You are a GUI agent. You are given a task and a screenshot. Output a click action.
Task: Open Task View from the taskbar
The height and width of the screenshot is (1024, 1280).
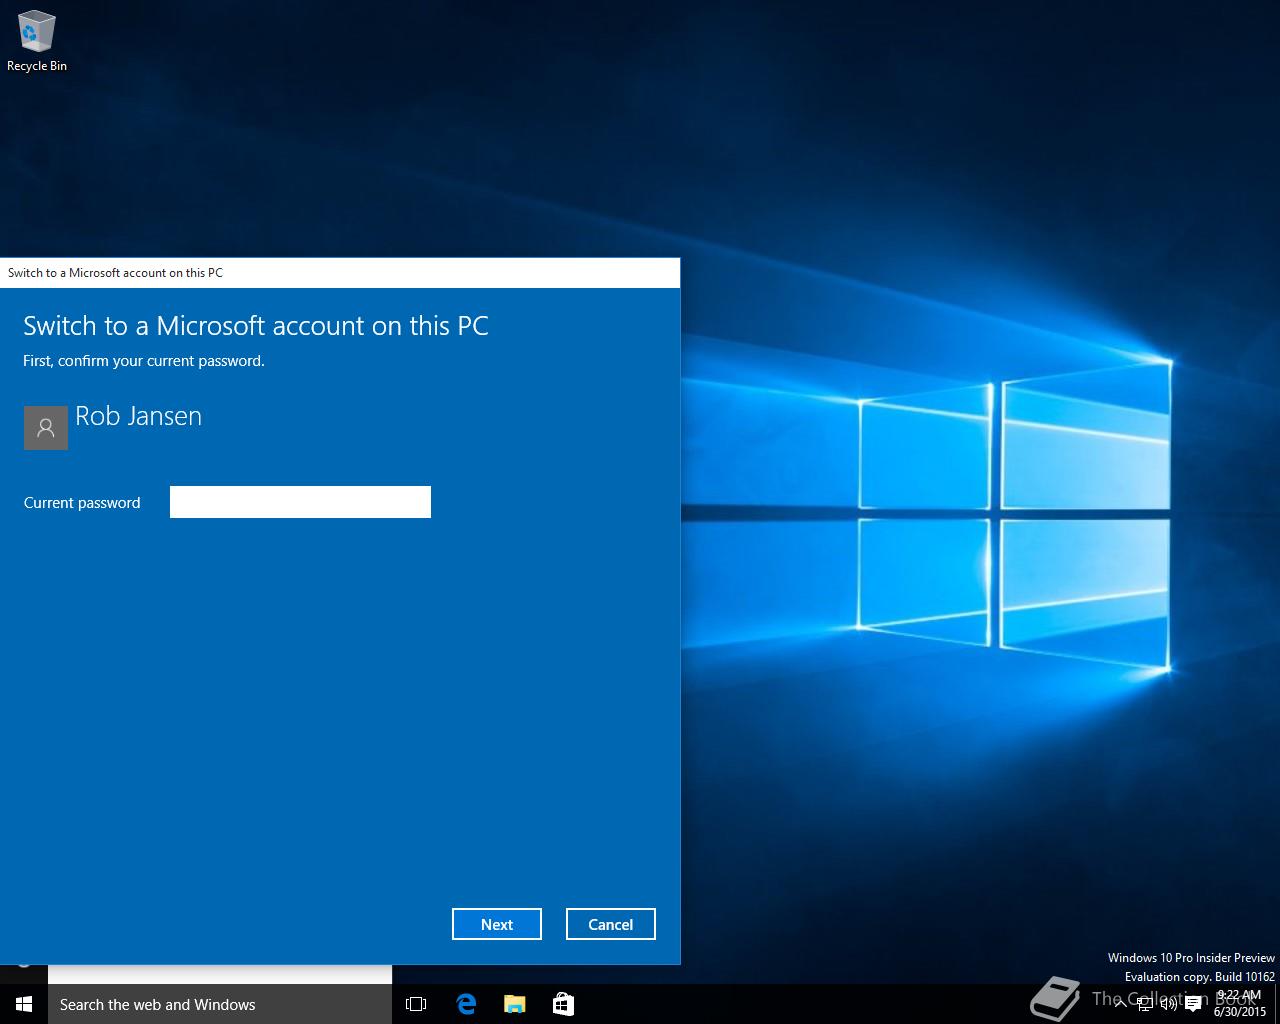416,1004
